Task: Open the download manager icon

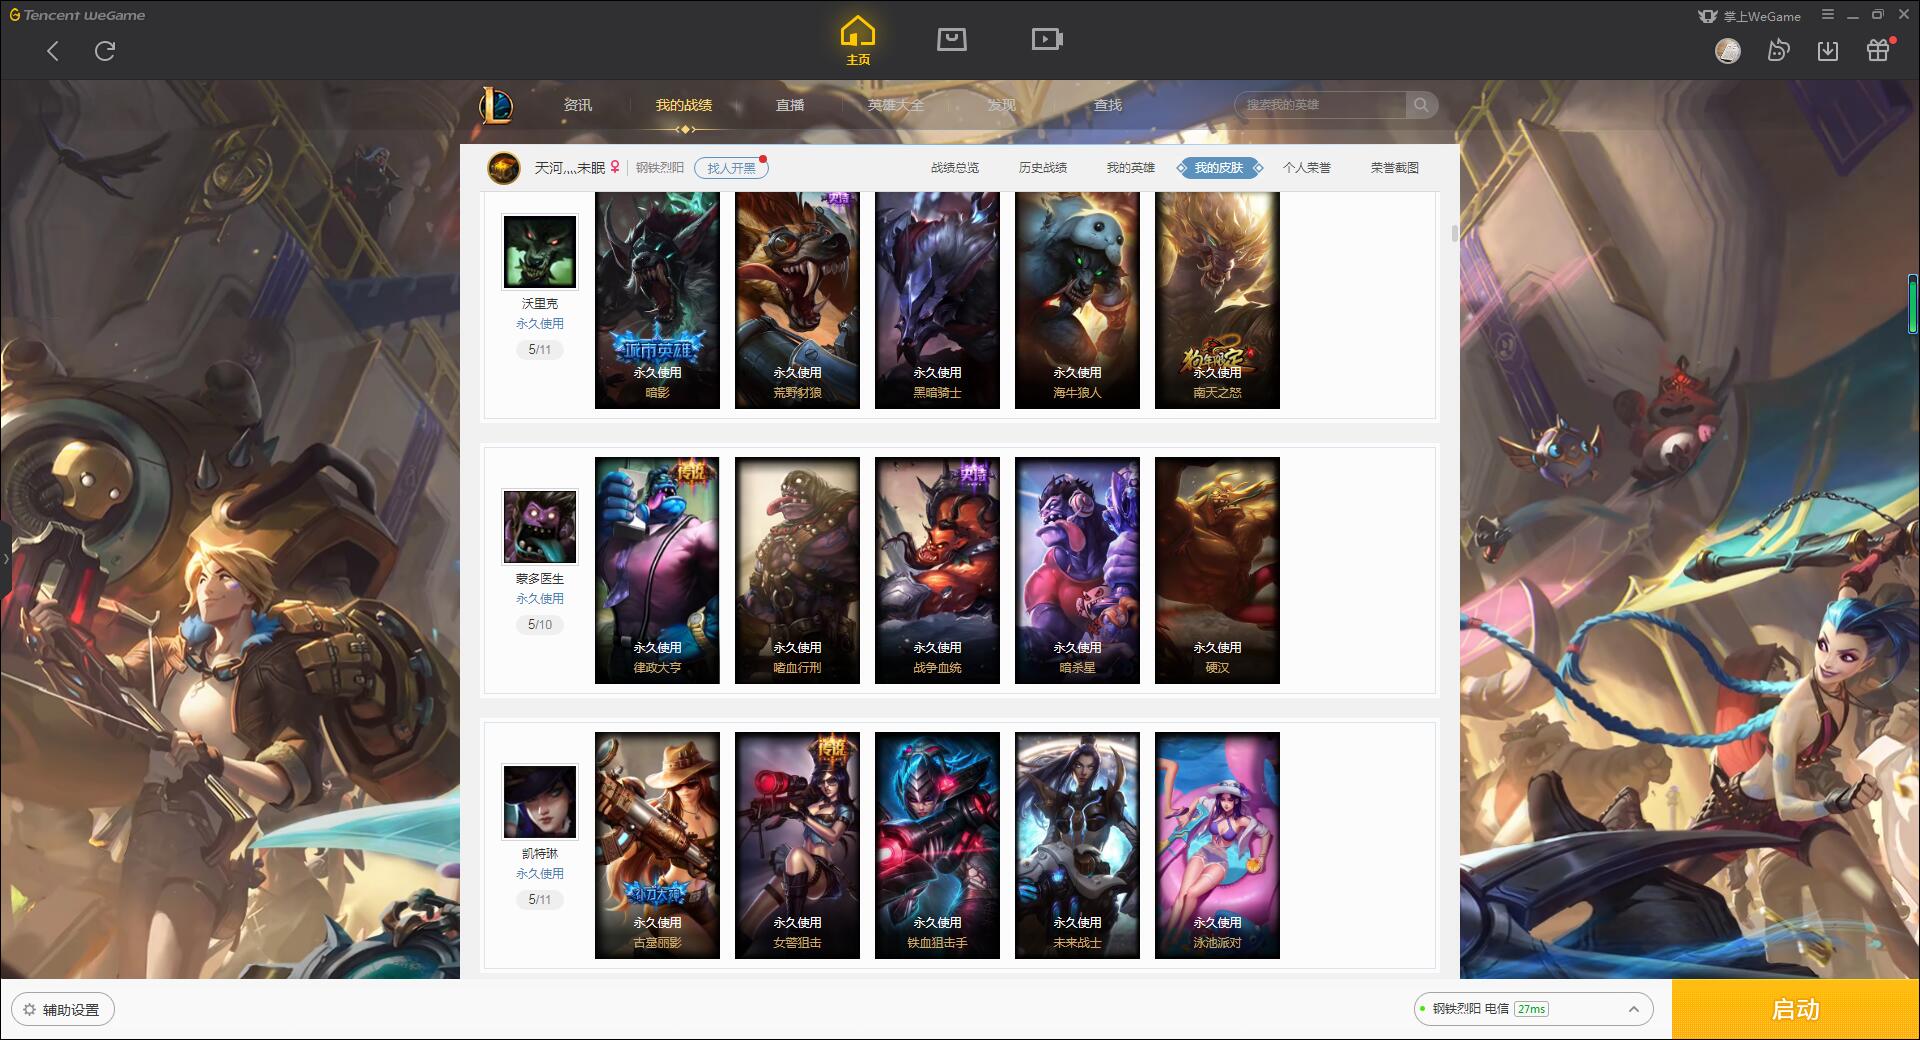Action: tap(1828, 50)
